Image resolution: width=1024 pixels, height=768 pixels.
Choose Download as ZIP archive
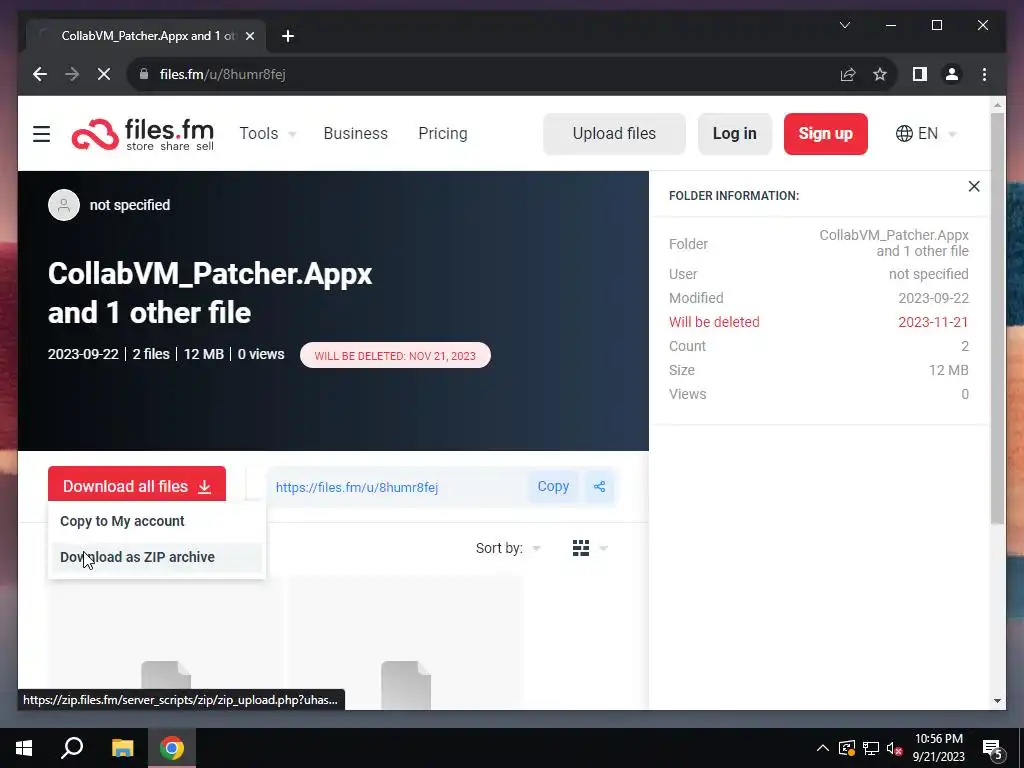157,557
